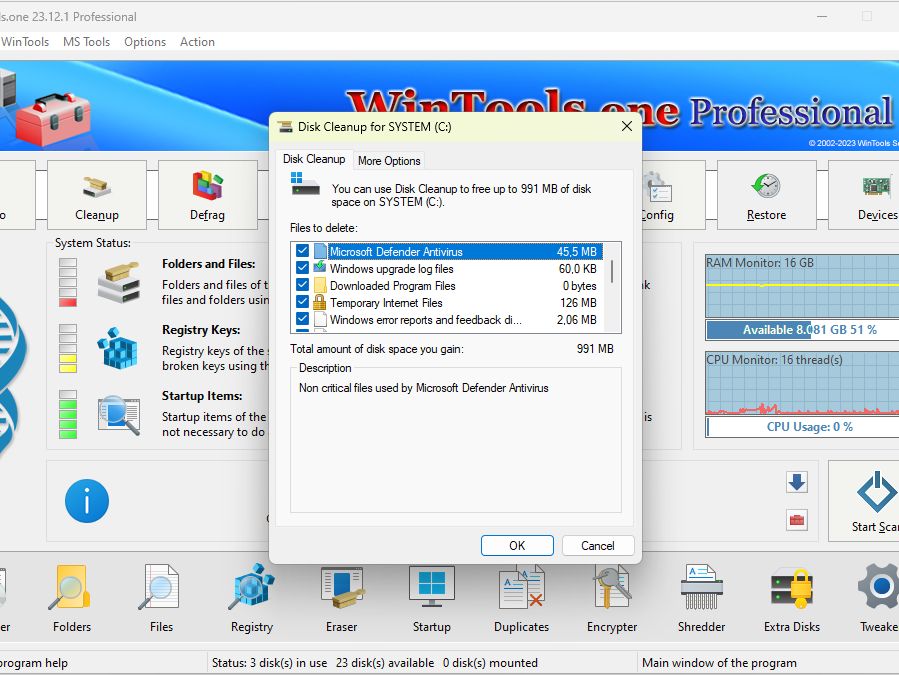Image resolution: width=899 pixels, height=675 pixels.
Task: Click the Available RAM progress bar
Action: (803, 330)
